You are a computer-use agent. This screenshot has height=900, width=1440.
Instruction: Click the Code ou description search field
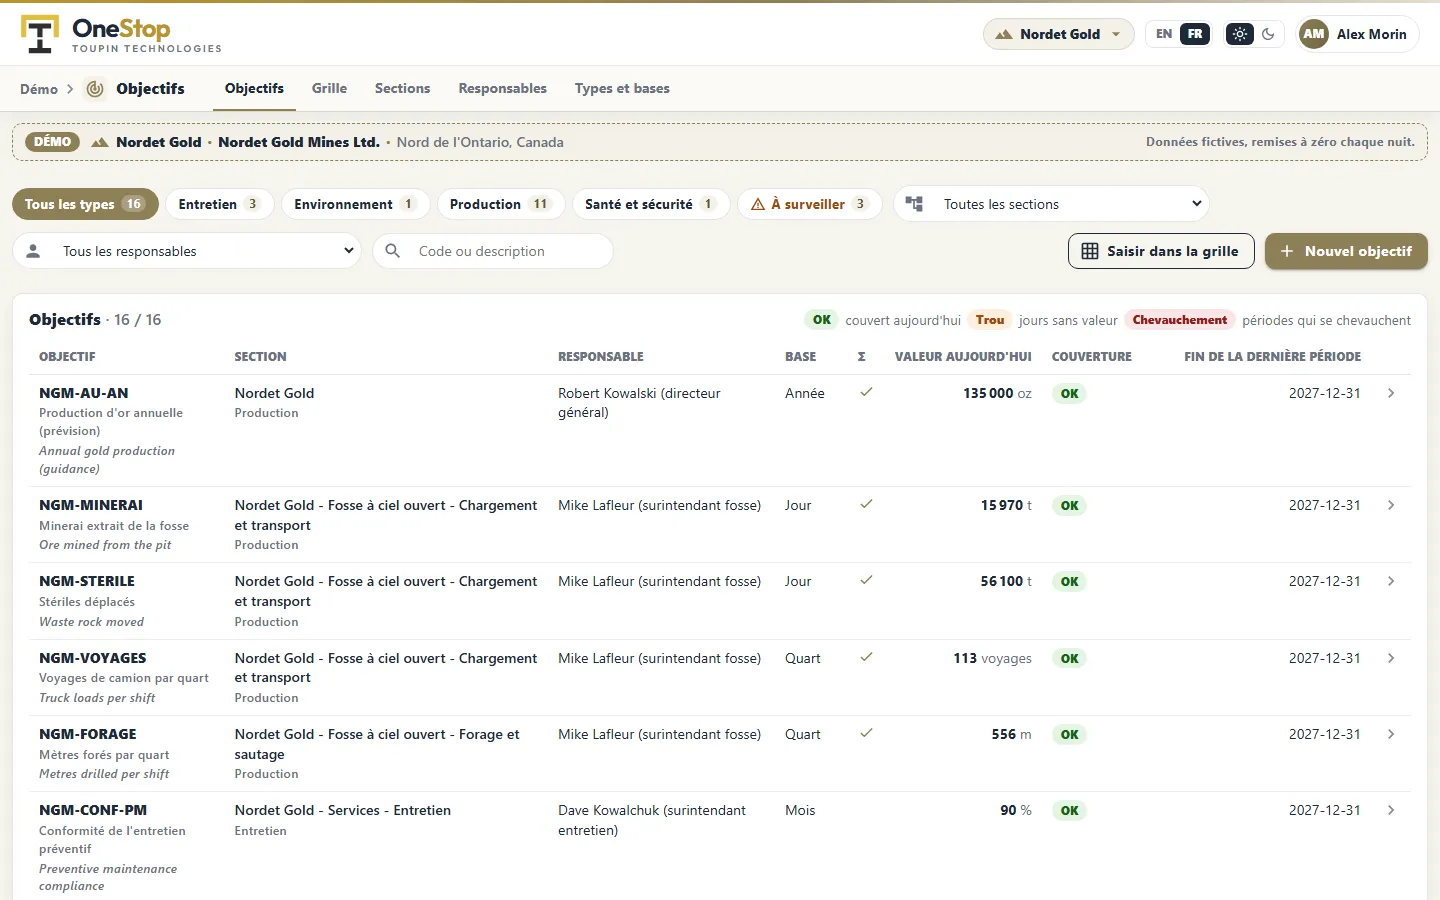493,251
